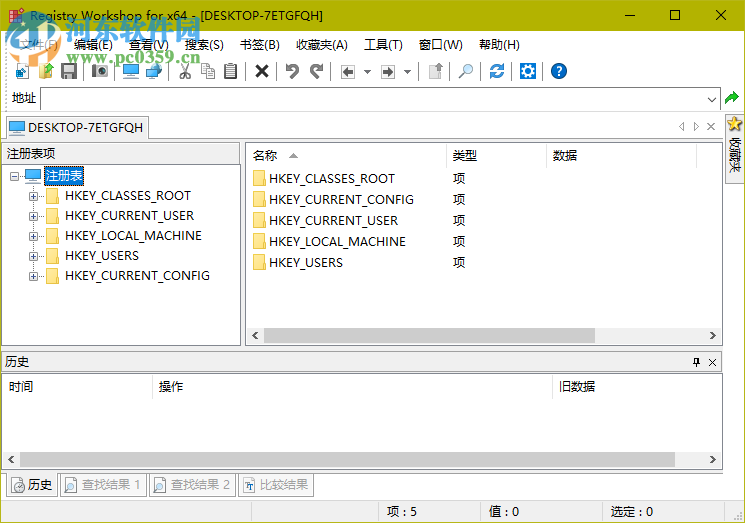
Task: Click the 时间 history column header
Action: point(77,387)
